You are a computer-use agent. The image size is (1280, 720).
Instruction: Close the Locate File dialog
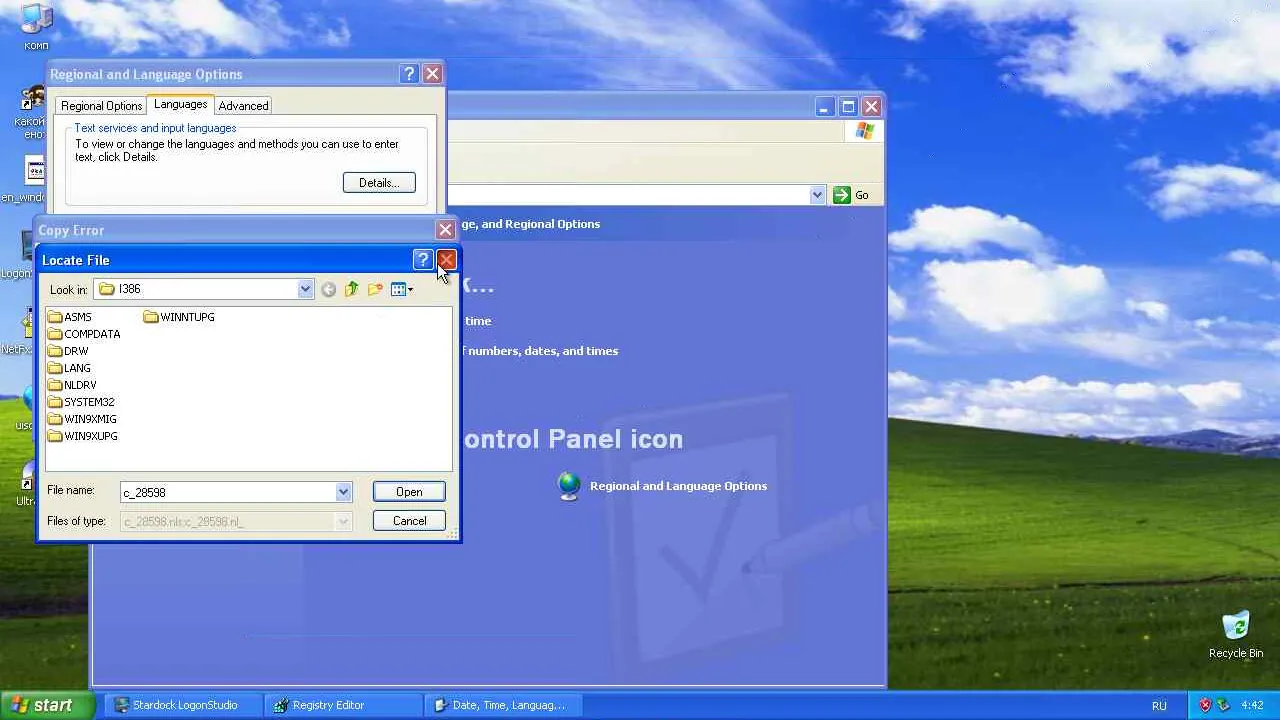(x=446, y=260)
